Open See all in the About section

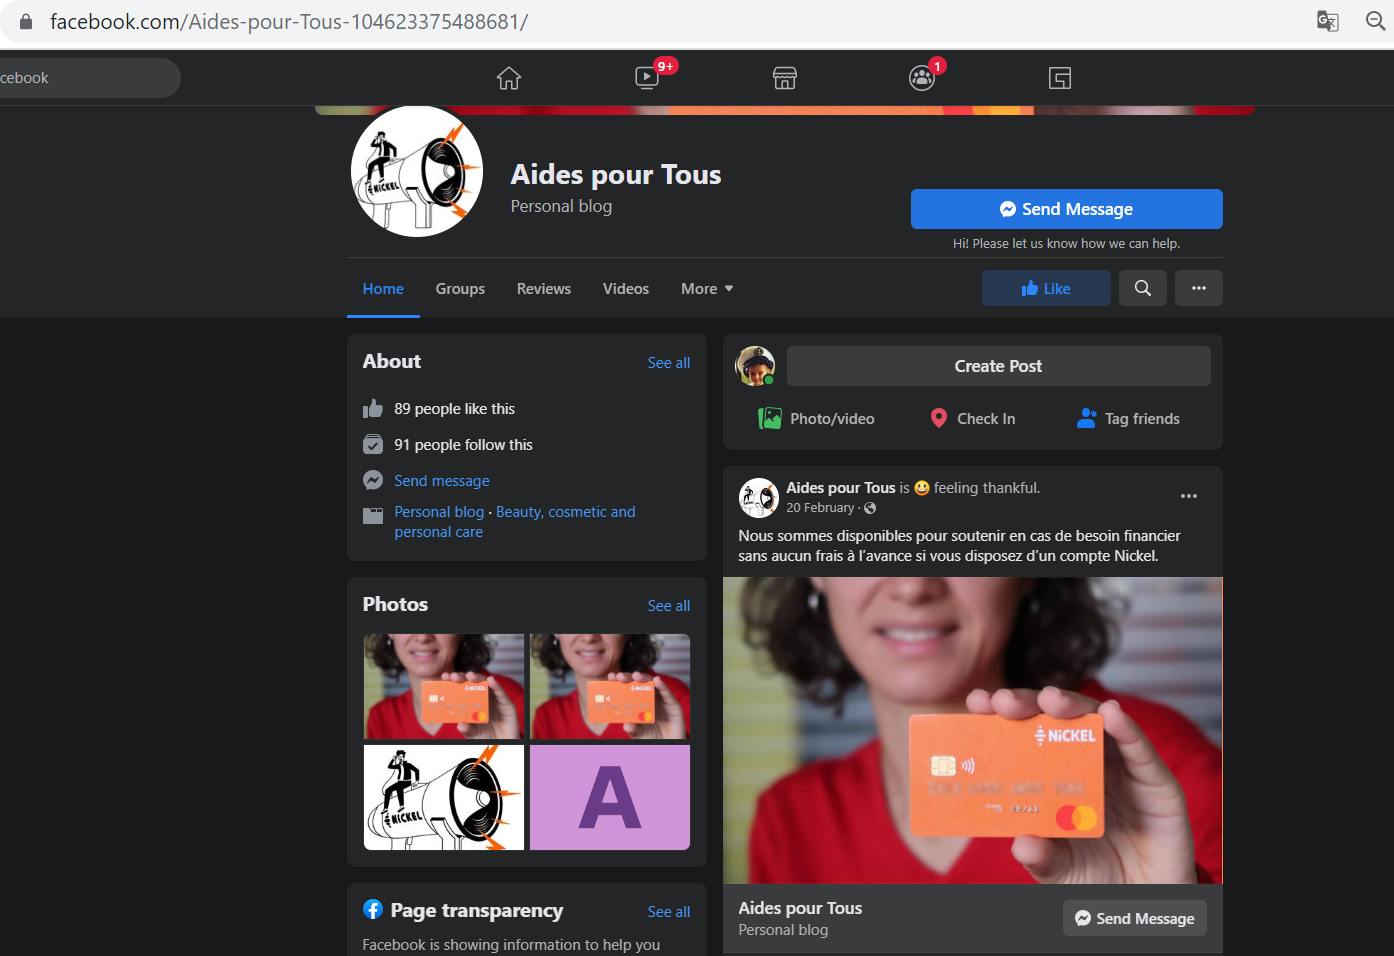pyautogui.click(x=669, y=363)
